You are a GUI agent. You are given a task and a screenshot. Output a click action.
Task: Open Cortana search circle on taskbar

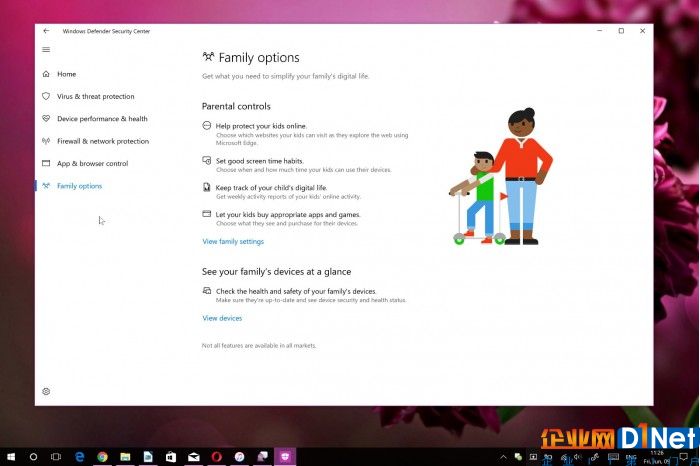pos(33,457)
